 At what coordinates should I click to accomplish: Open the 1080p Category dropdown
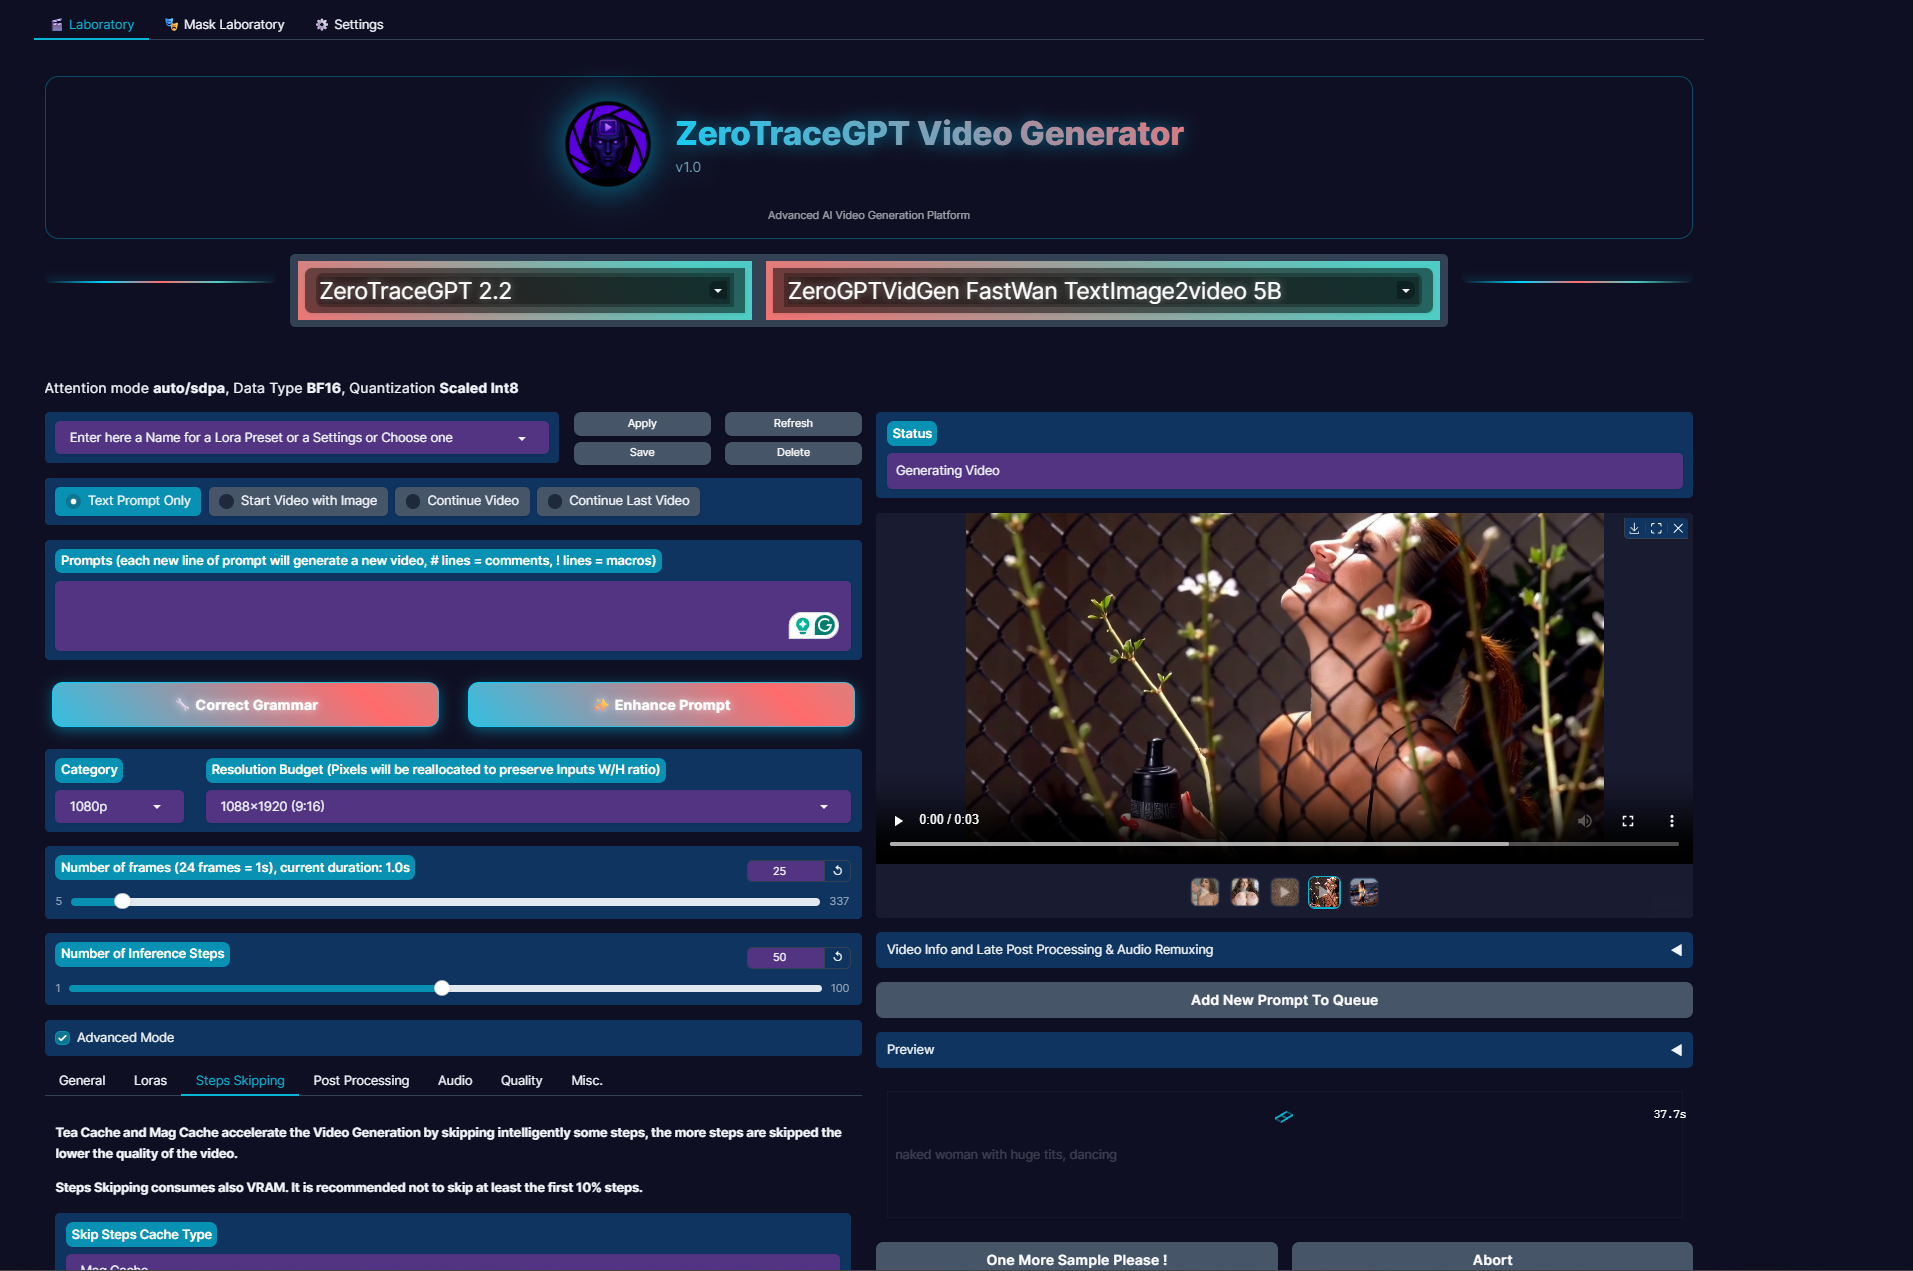coord(118,807)
